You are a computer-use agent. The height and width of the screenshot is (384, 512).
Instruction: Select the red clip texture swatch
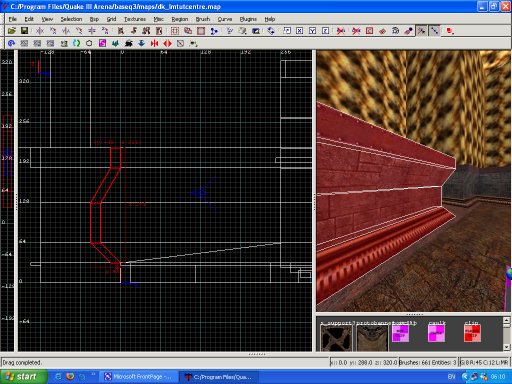coord(472,334)
